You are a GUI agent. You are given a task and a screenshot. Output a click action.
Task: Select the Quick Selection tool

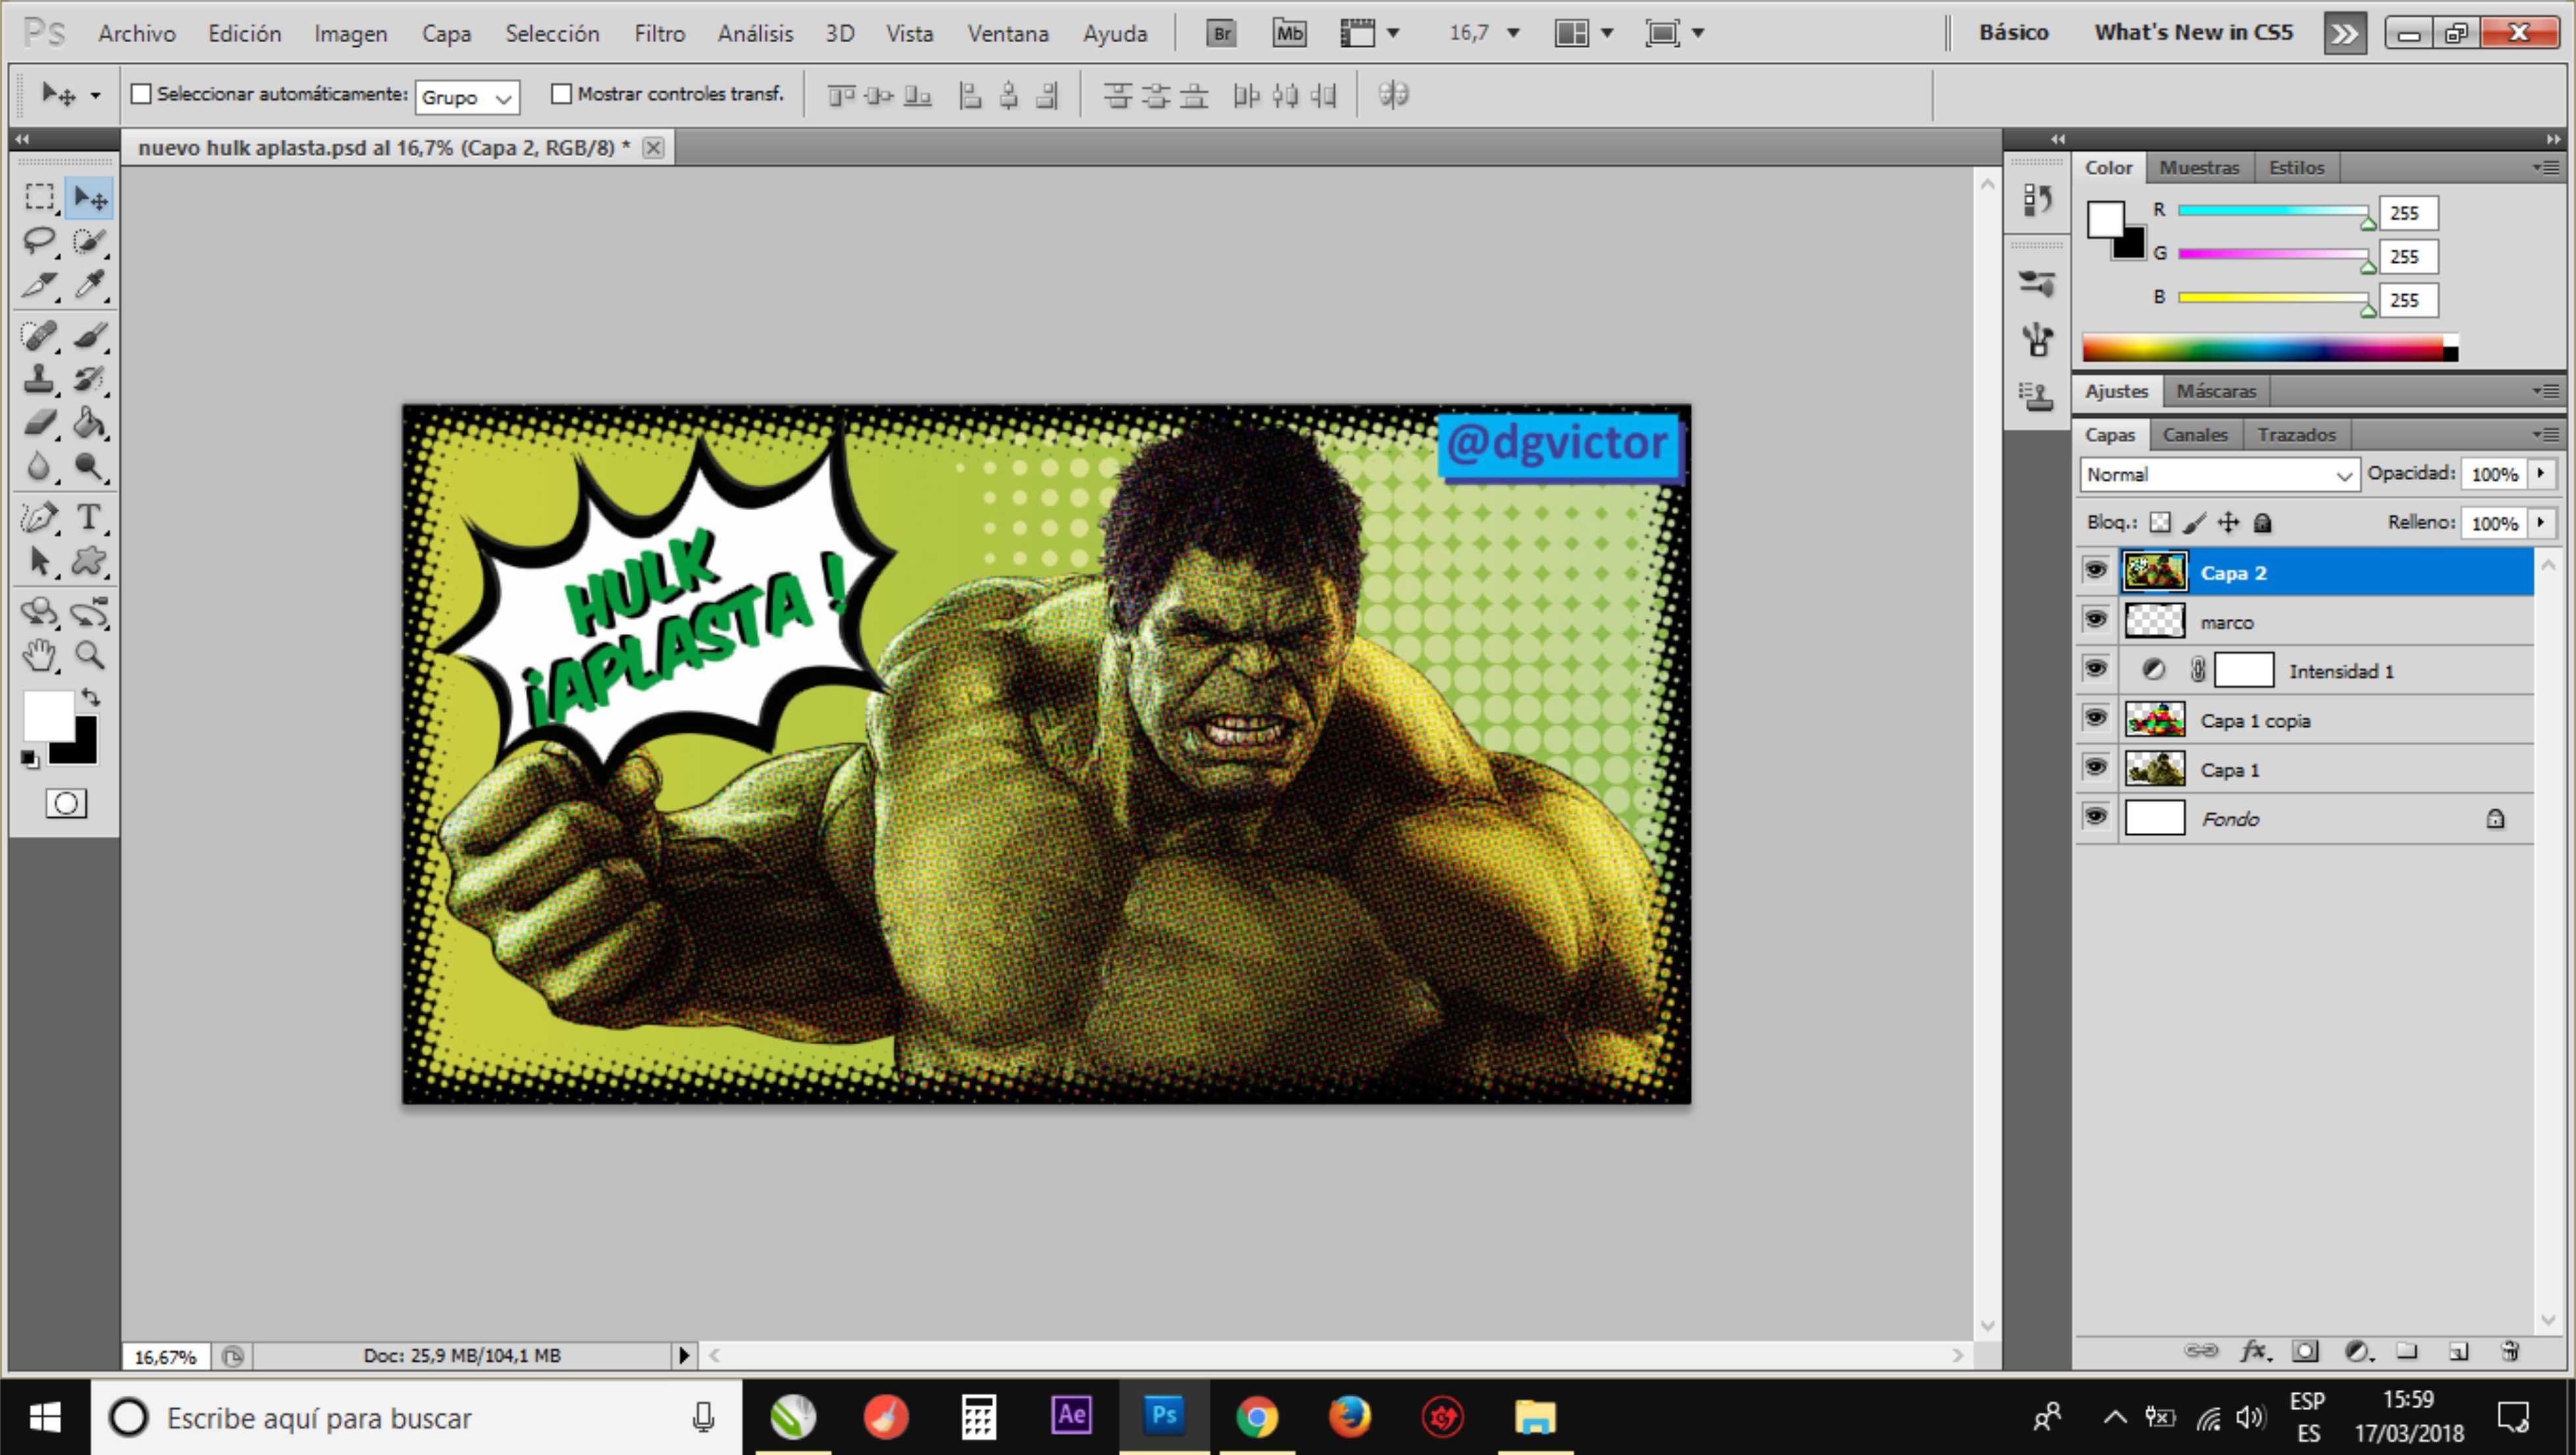pyautogui.click(x=89, y=241)
